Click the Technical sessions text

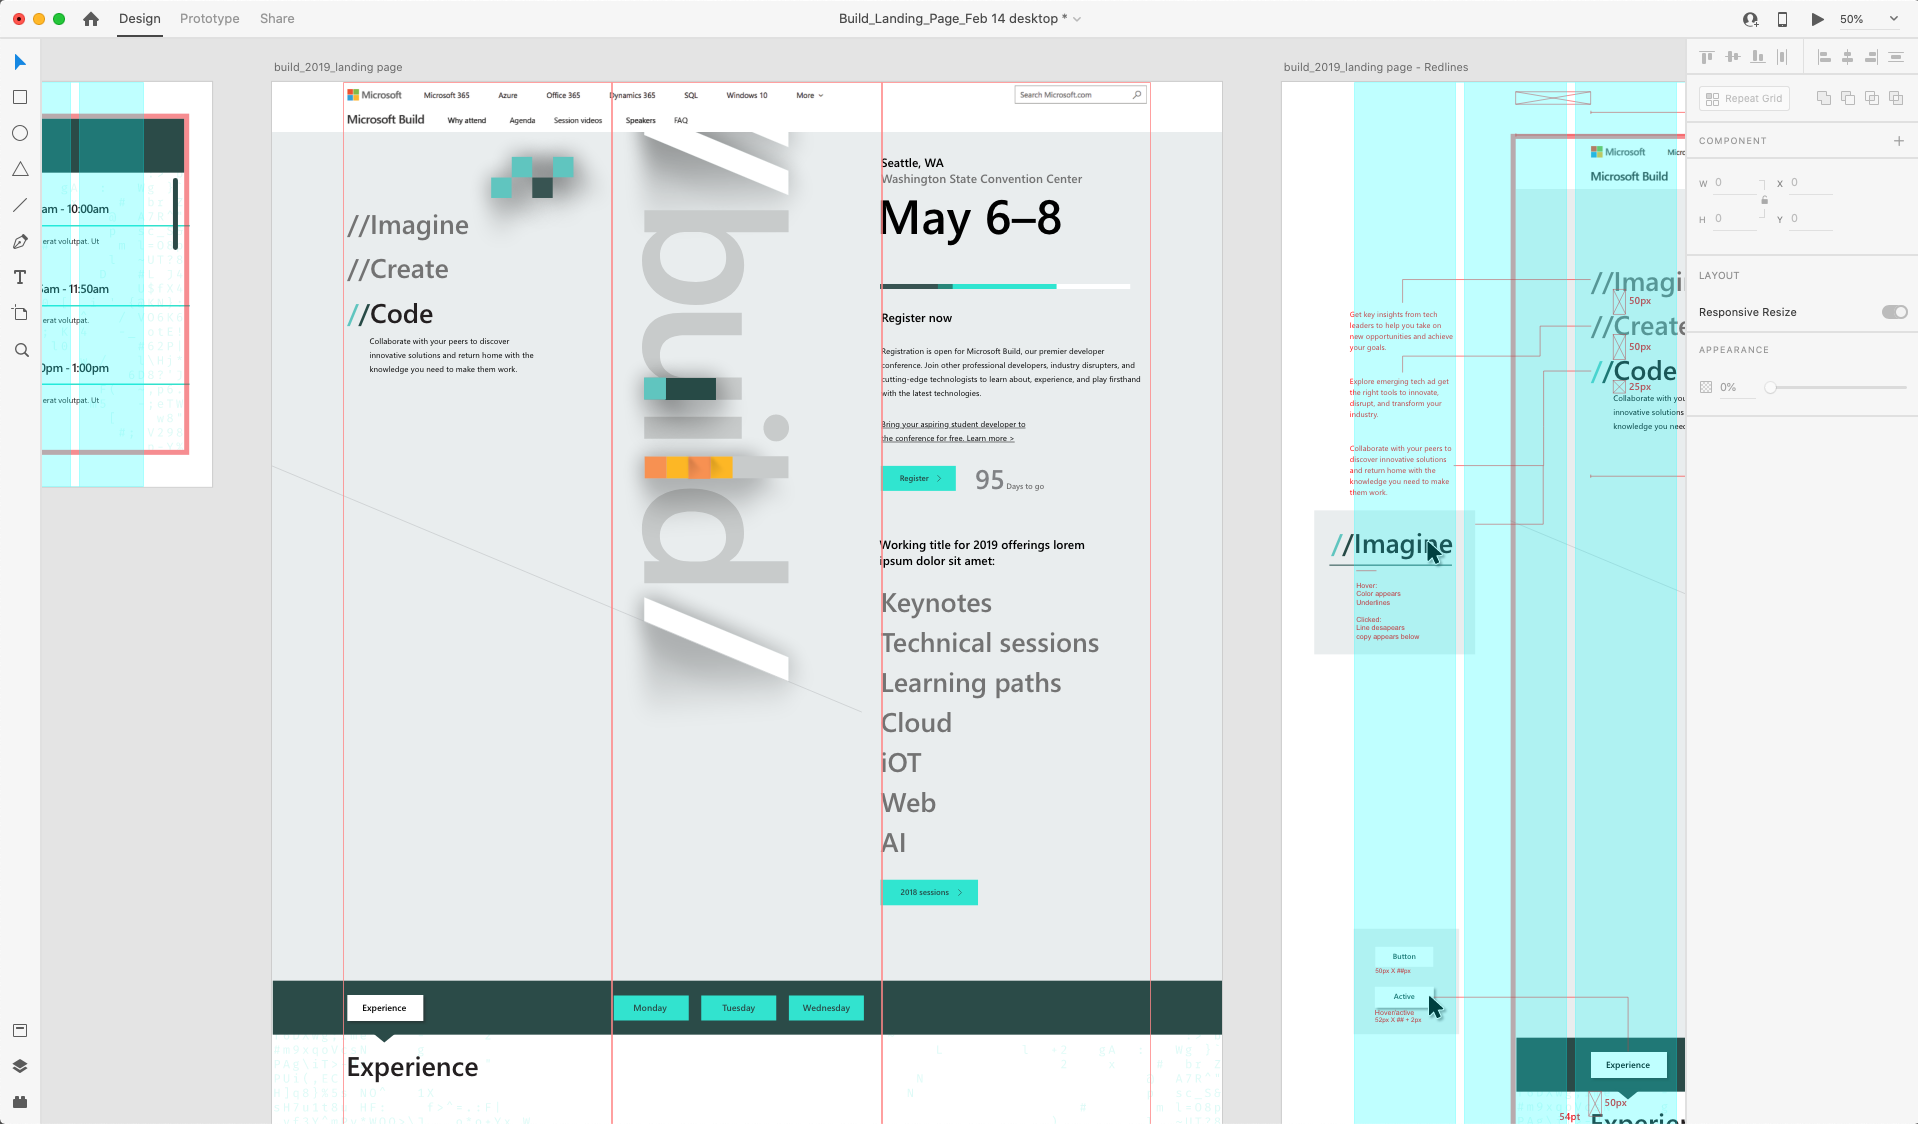point(990,643)
